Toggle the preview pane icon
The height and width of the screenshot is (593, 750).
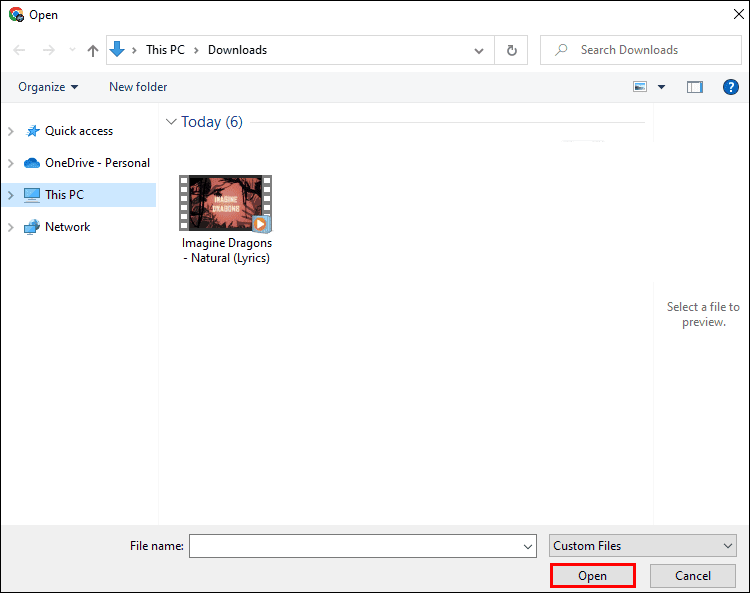(x=695, y=87)
